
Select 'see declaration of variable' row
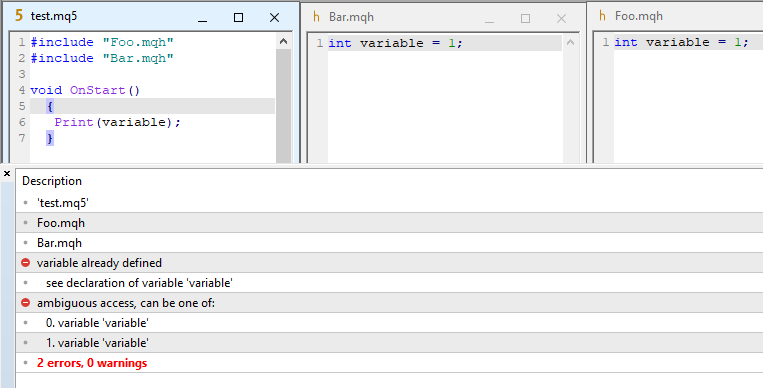(389, 283)
